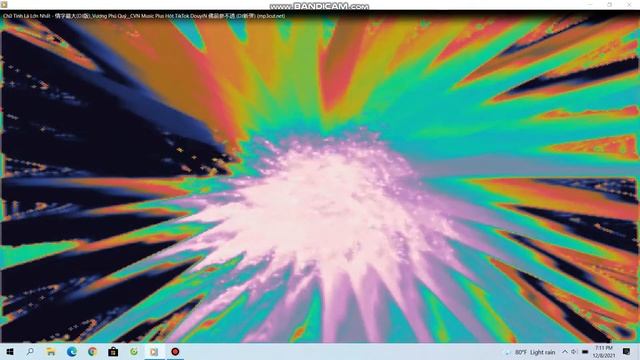Image resolution: width=640 pixels, height=360 pixels.
Task: Open Microsoft Store from the taskbar
Action: tap(113, 351)
